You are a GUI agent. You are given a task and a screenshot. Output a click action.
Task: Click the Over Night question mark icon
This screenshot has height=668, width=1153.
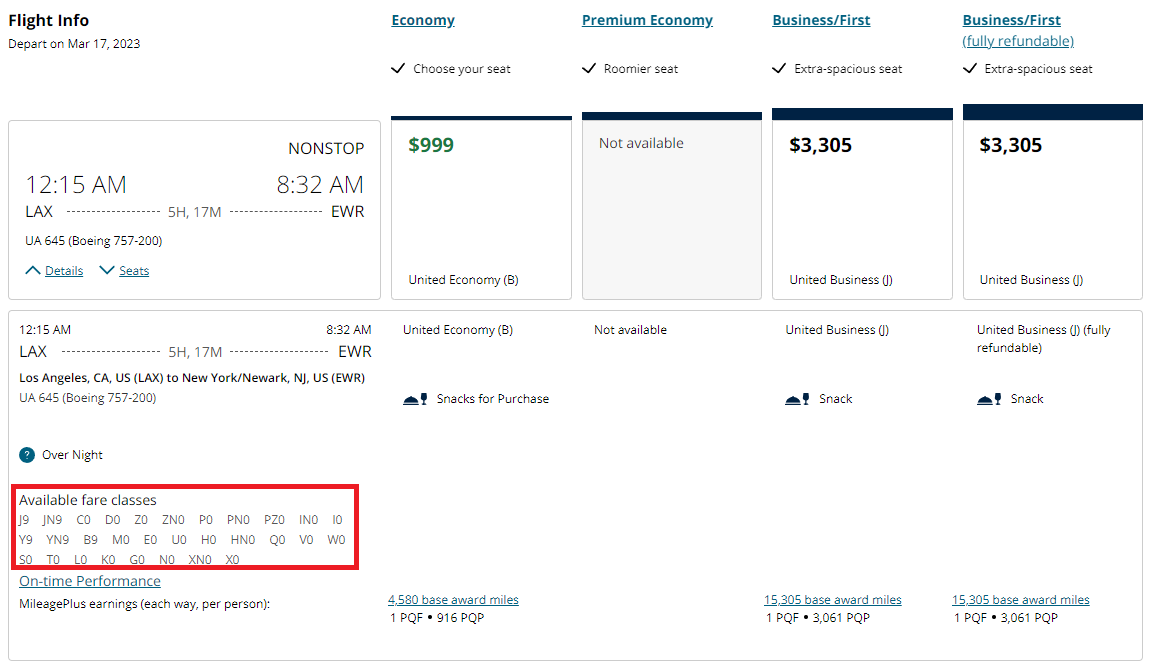(25, 454)
